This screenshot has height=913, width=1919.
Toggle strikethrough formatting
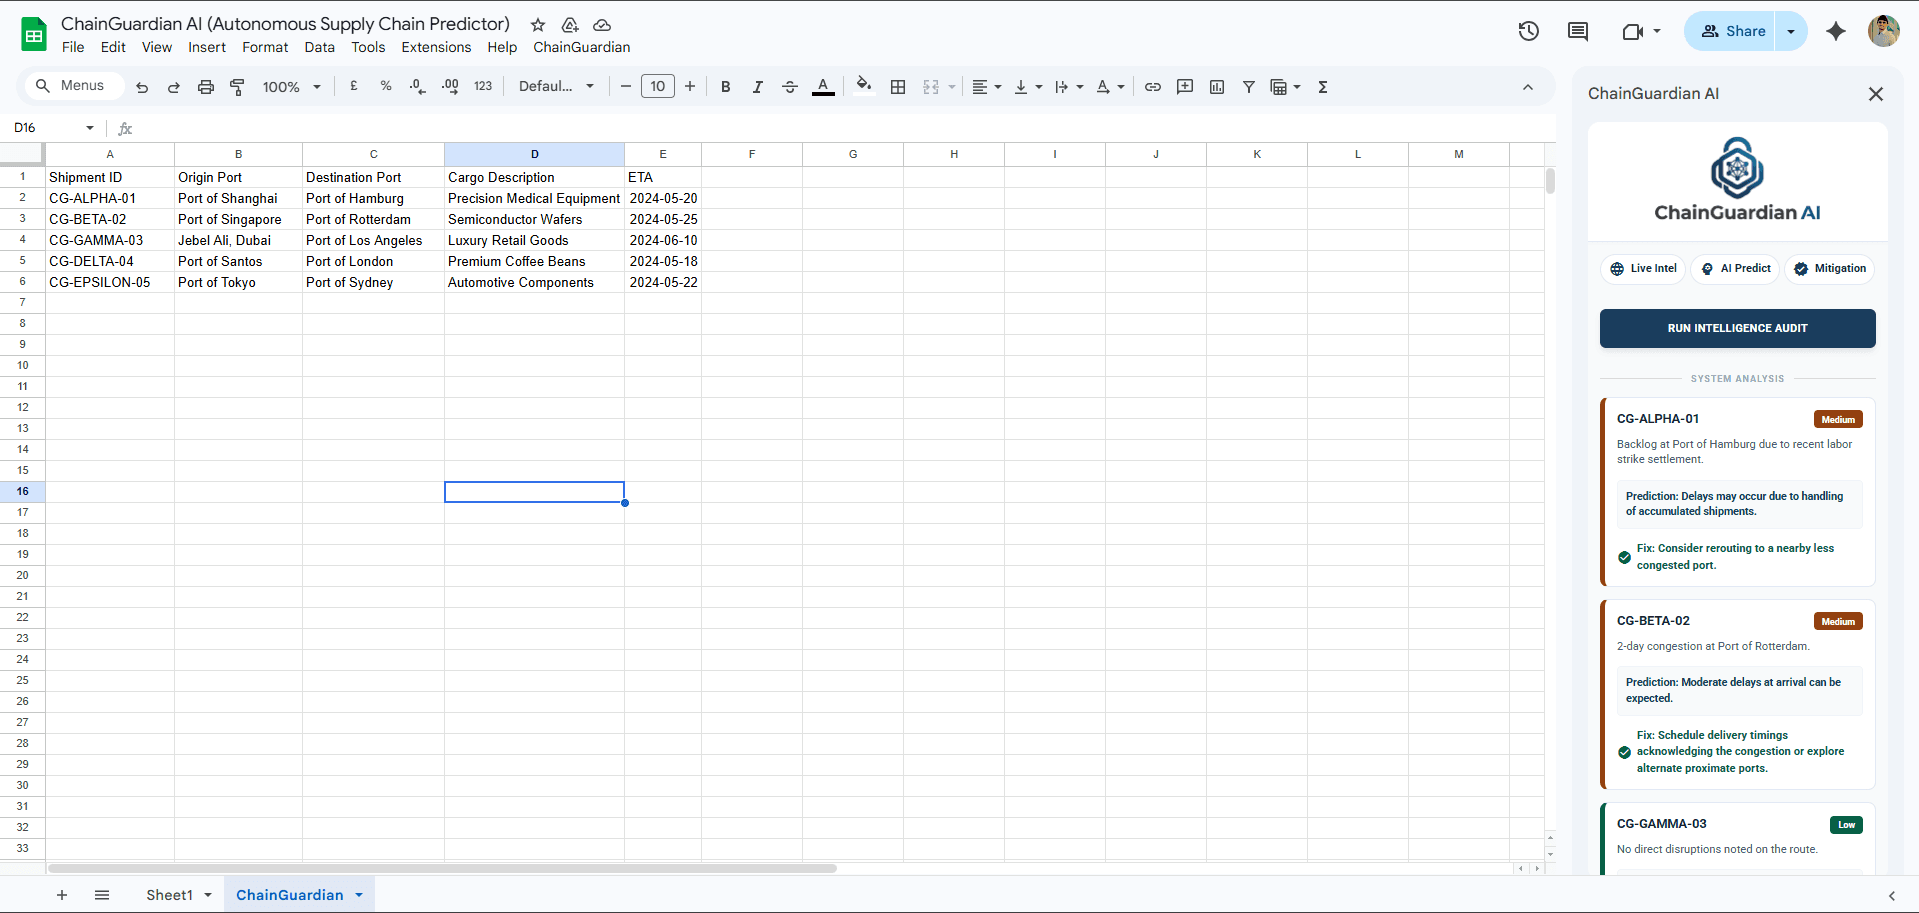790,87
